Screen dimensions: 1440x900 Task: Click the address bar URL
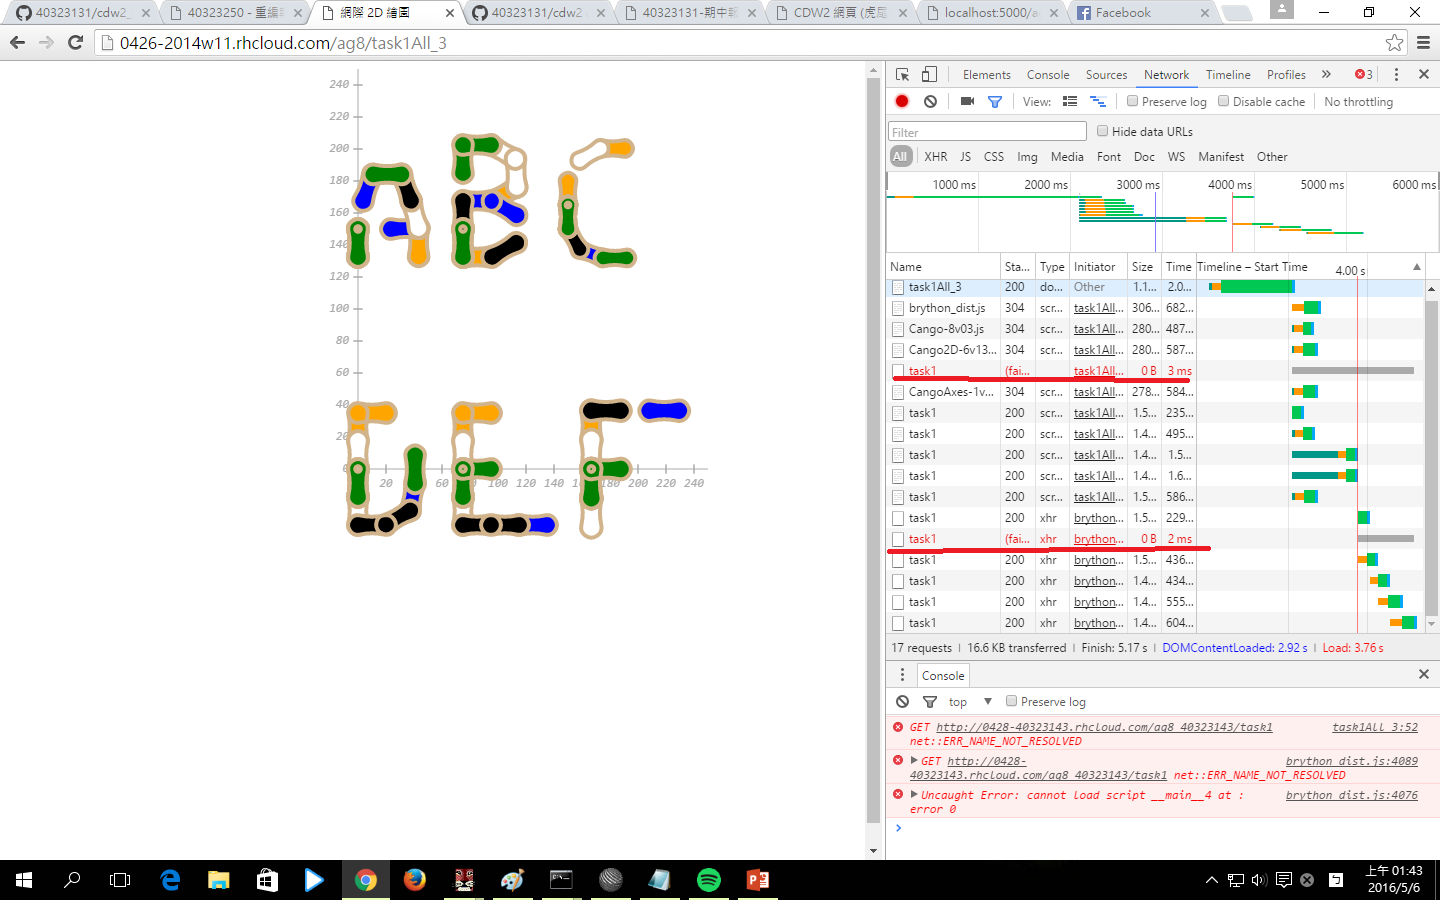pyautogui.click(x=283, y=43)
